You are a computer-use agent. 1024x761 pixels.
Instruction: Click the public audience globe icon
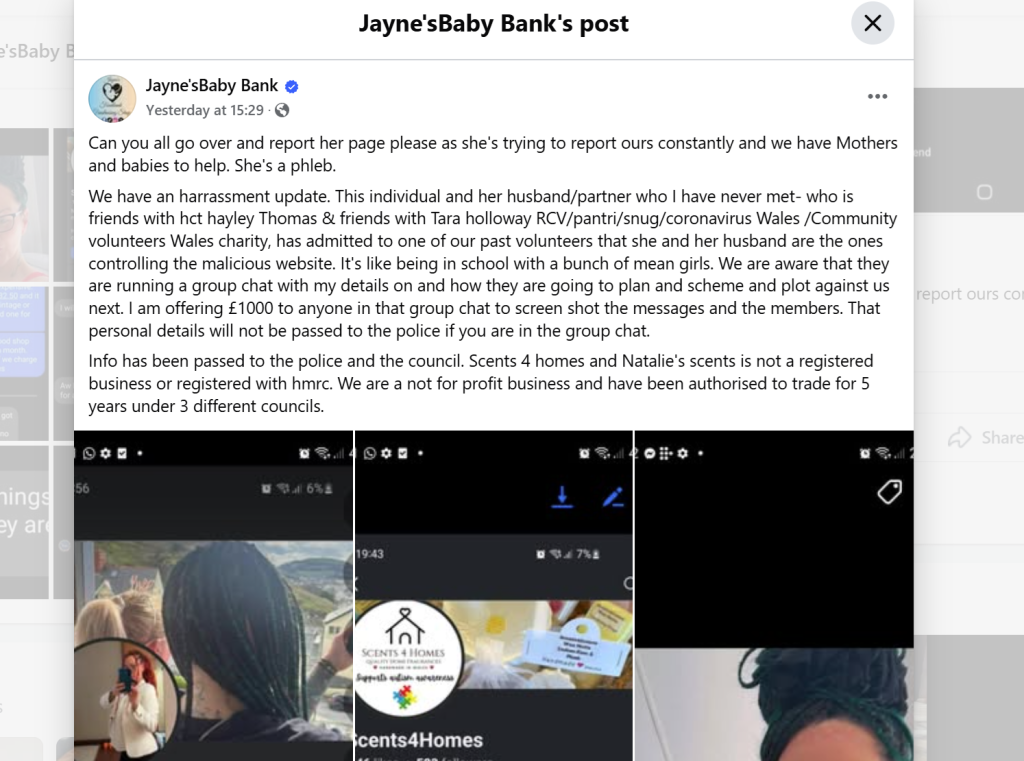[x=282, y=110]
